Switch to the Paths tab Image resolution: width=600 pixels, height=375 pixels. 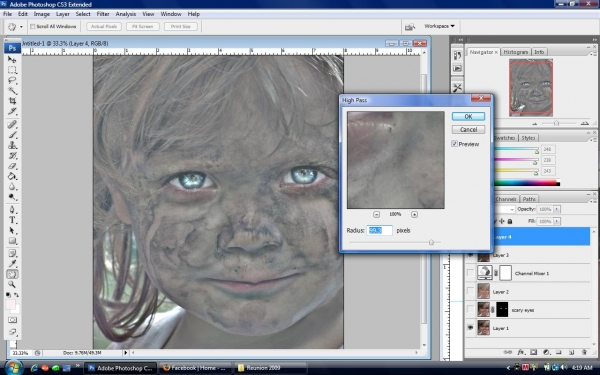pyautogui.click(x=529, y=199)
